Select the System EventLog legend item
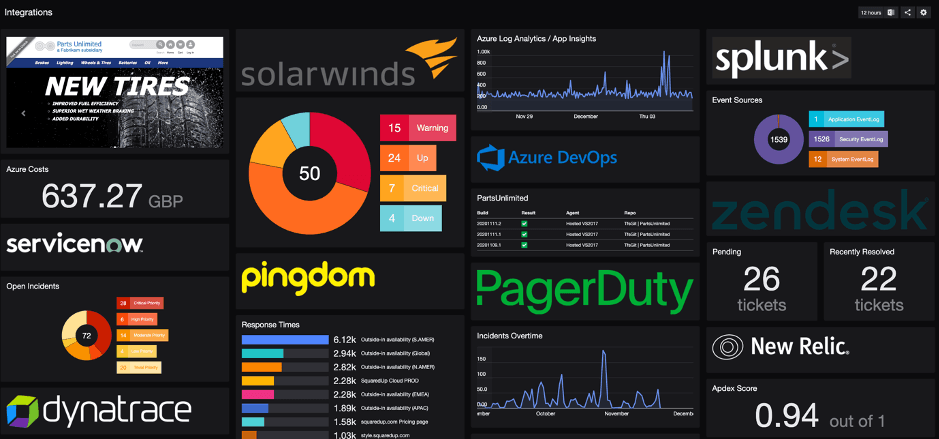Viewport: 939px width, 439px height. coord(843,159)
